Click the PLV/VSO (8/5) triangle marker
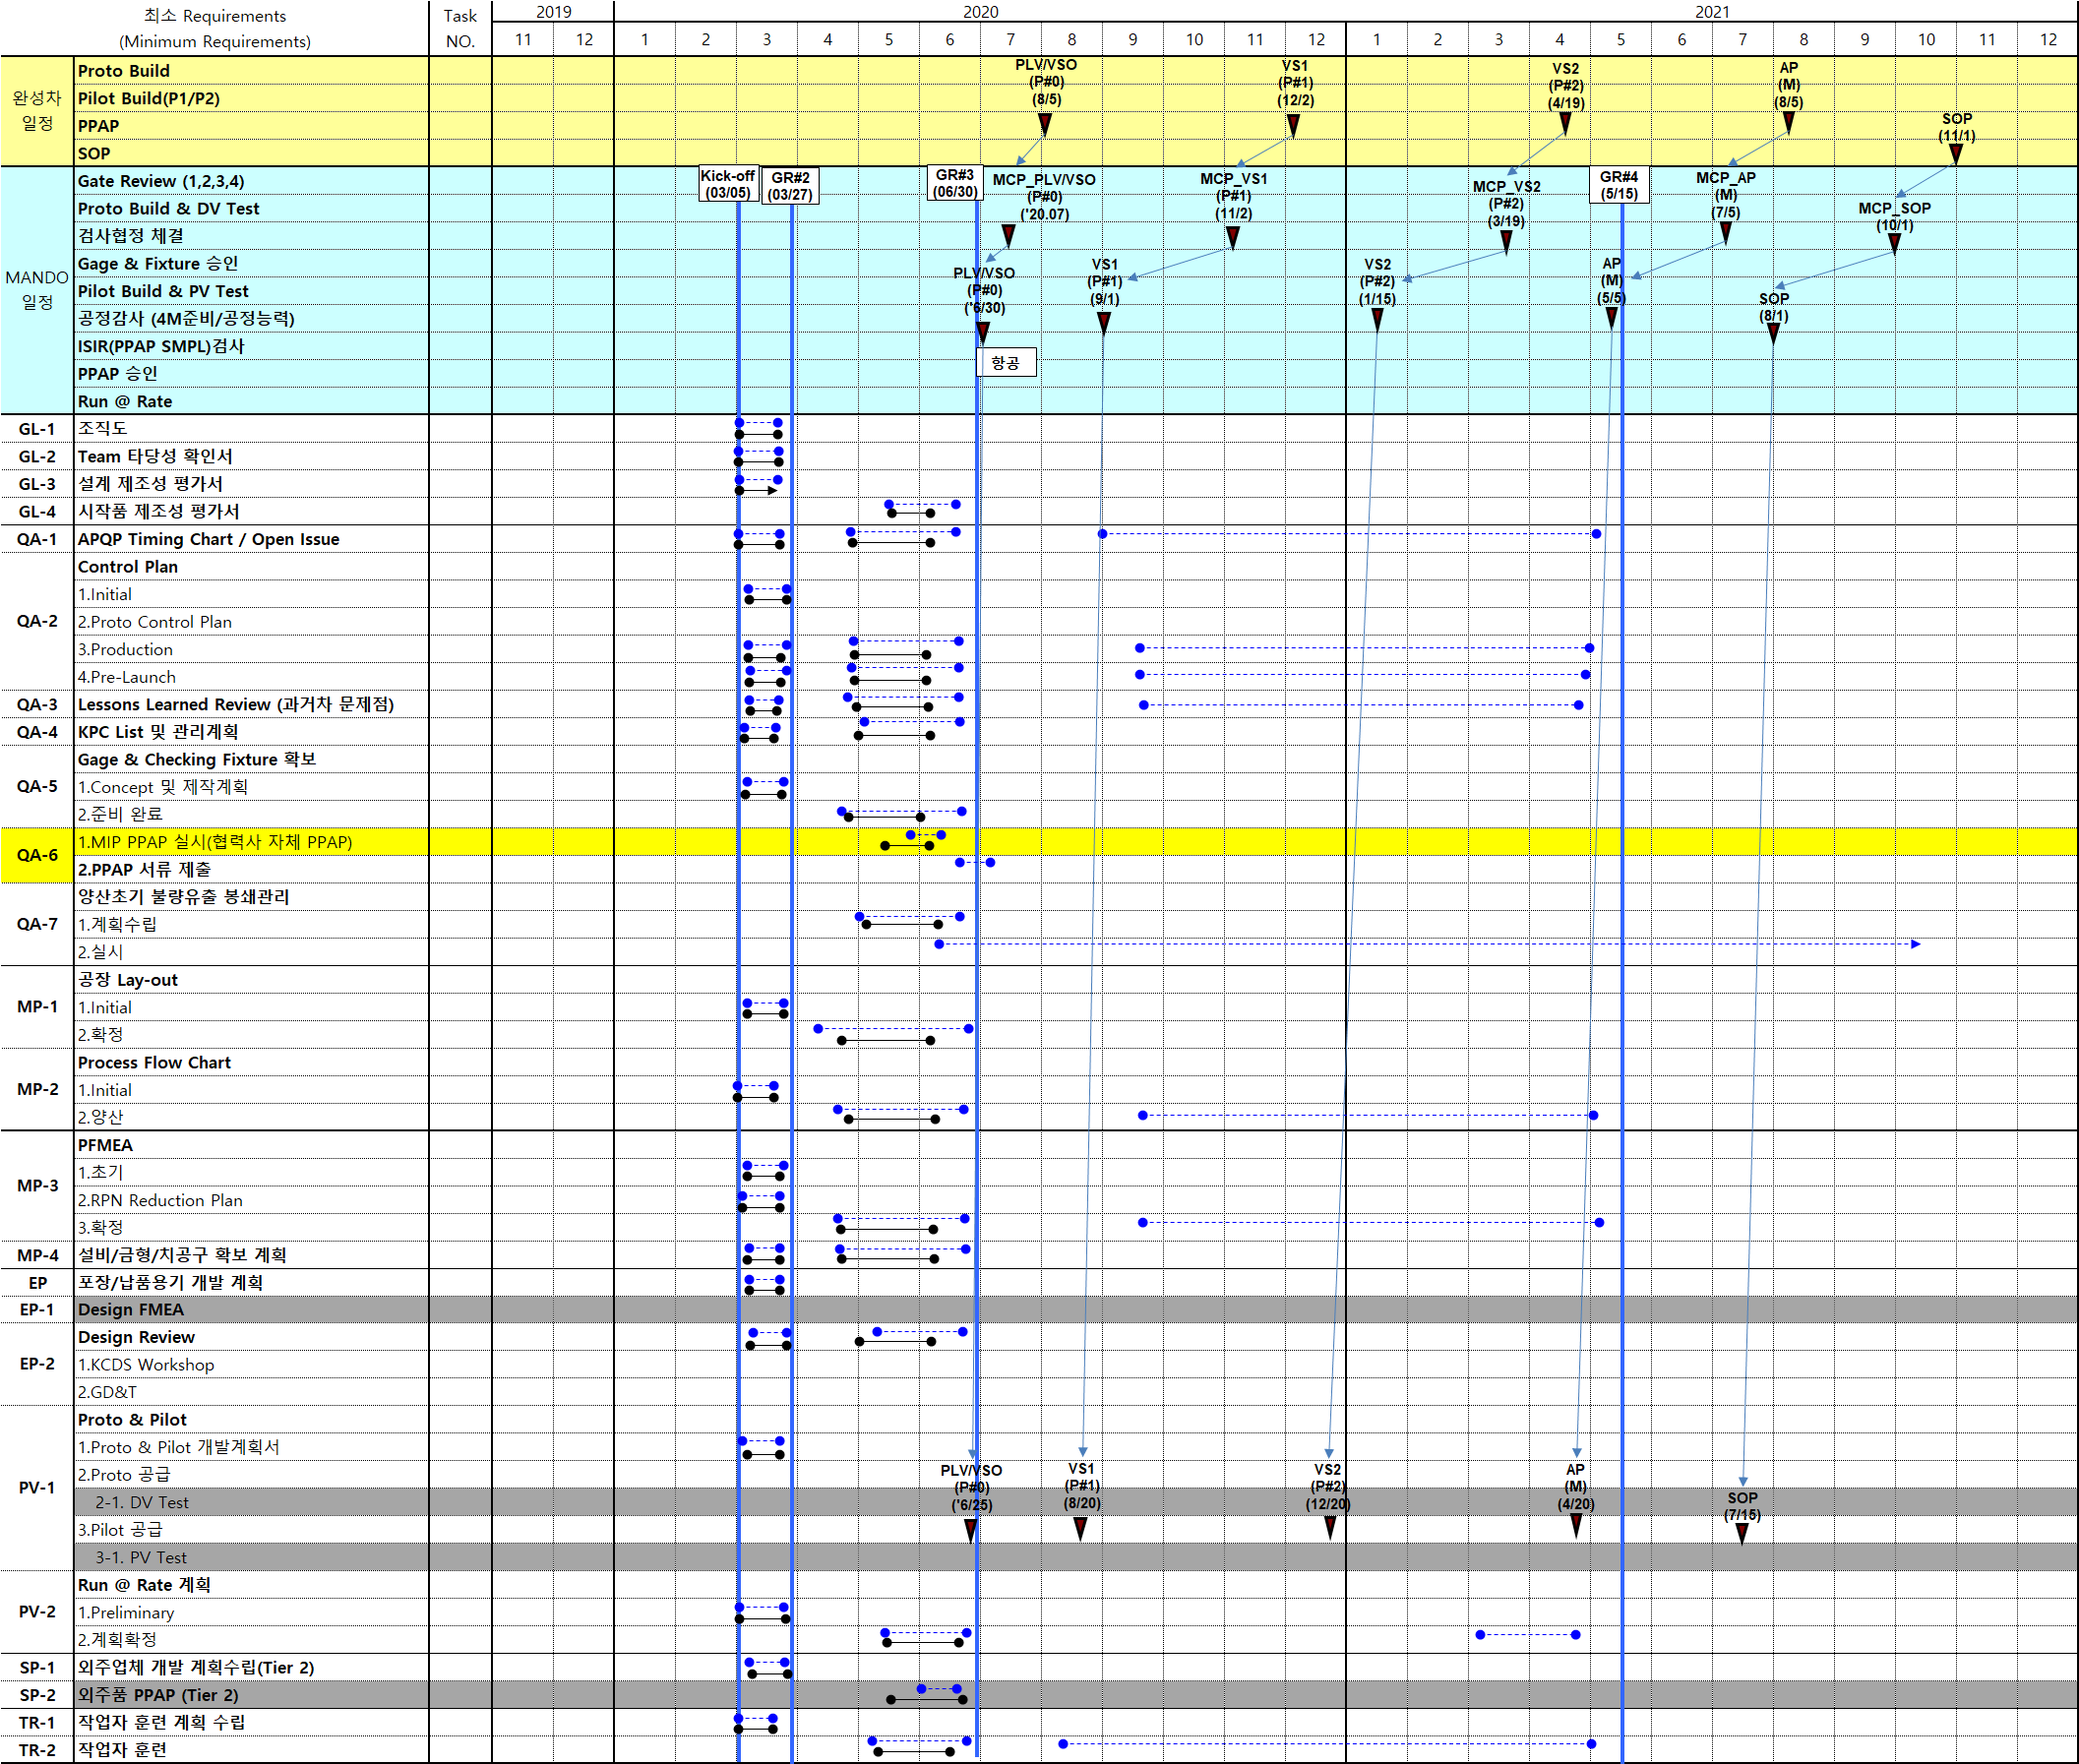Viewport: 2079px width, 1764px height. 1044,124
